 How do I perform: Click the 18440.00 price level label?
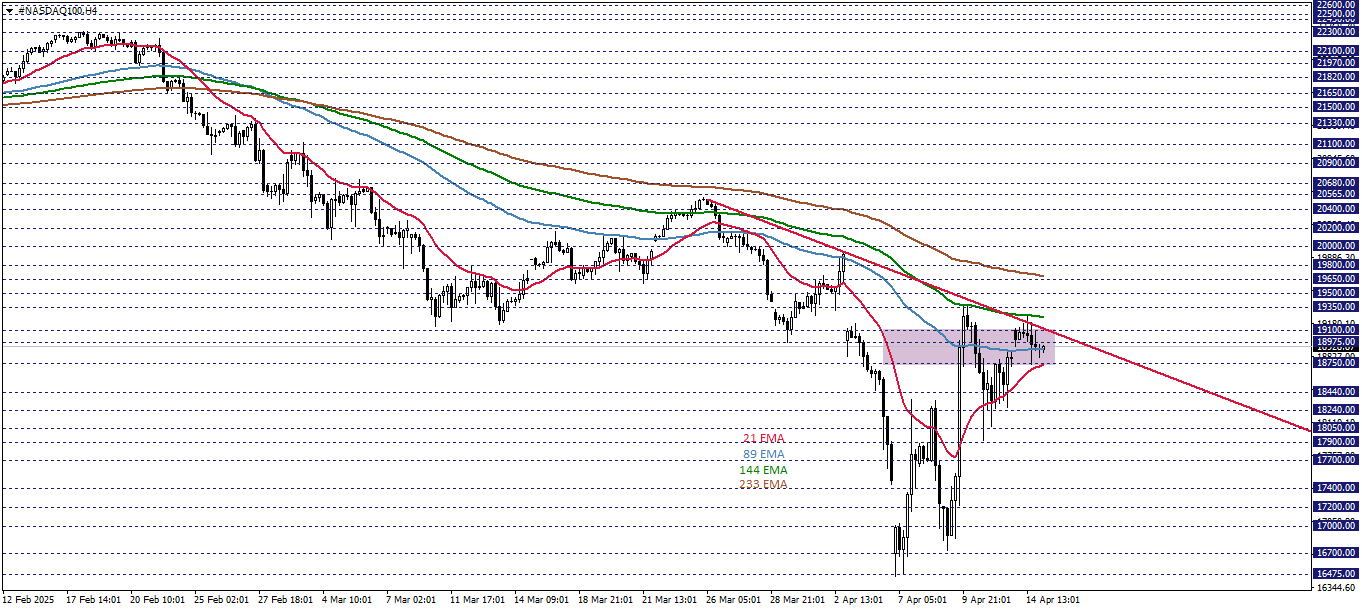click(x=1337, y=392)
